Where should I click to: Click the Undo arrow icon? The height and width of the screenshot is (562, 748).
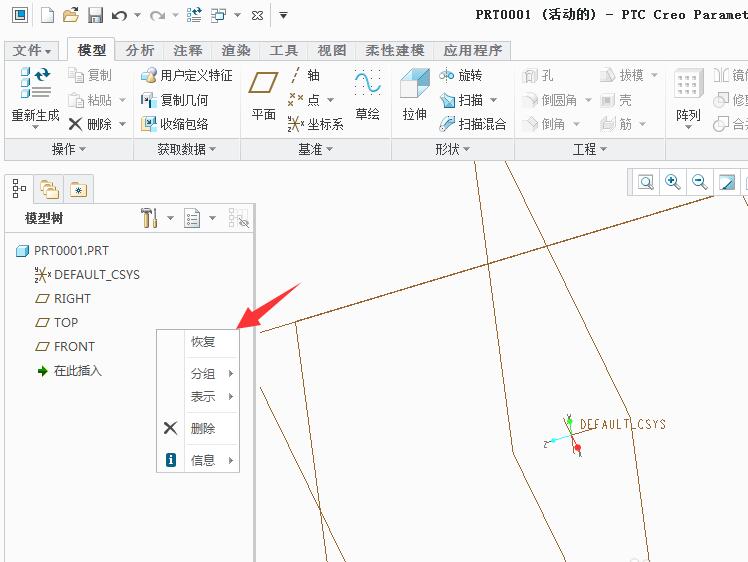pyautogui.click(x=119, y=16)
